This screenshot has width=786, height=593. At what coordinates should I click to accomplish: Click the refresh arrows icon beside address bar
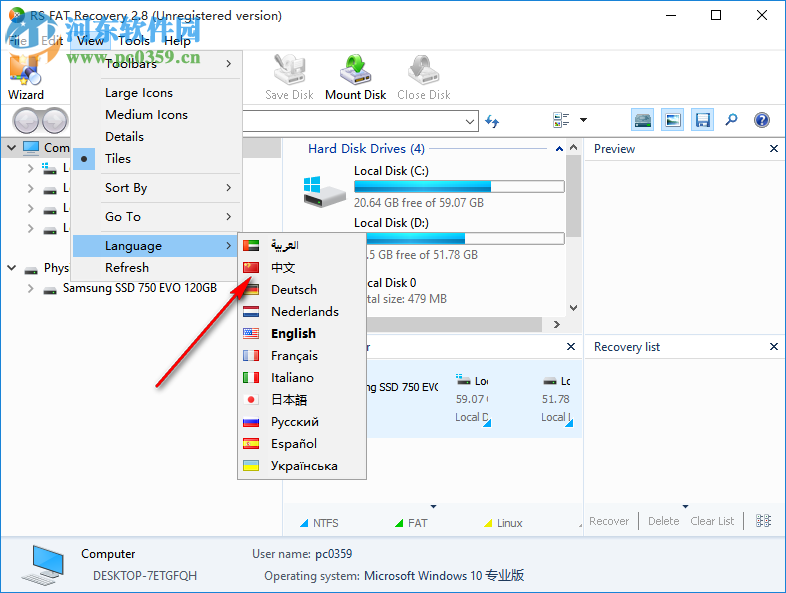[492, 121]
